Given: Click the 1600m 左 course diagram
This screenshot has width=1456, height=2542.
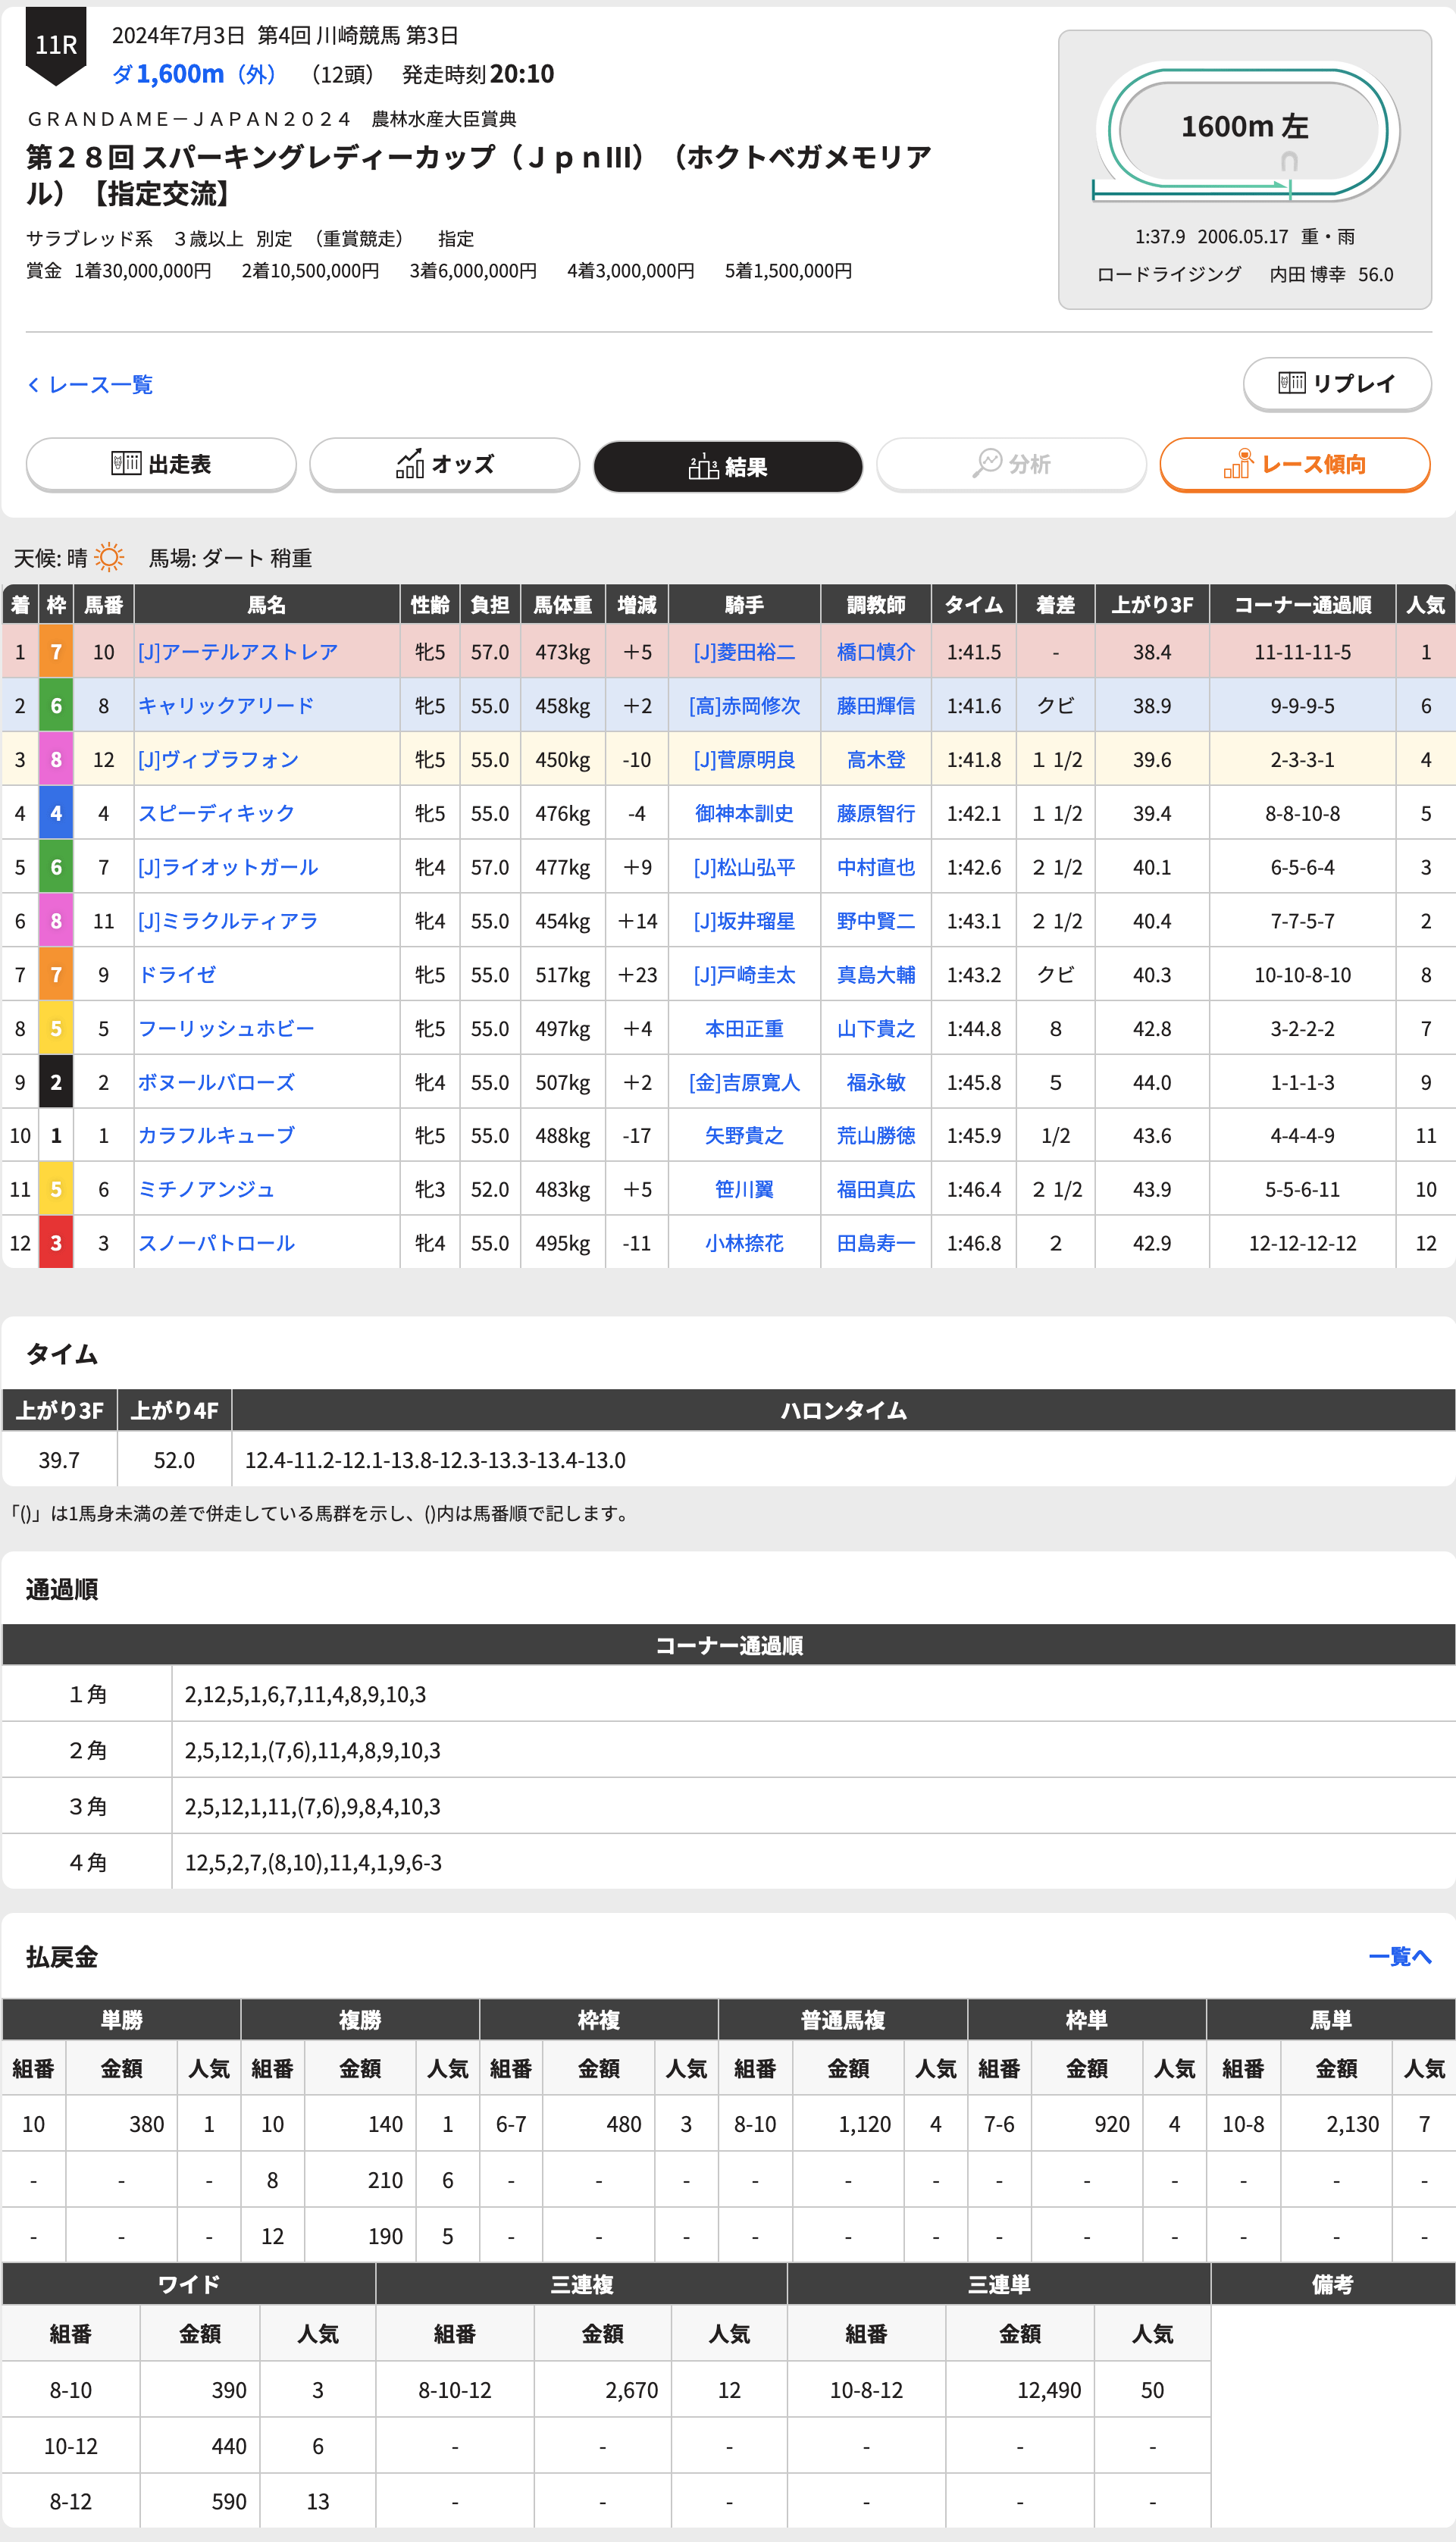Looking at the screenshot, I should point(1245,133).
